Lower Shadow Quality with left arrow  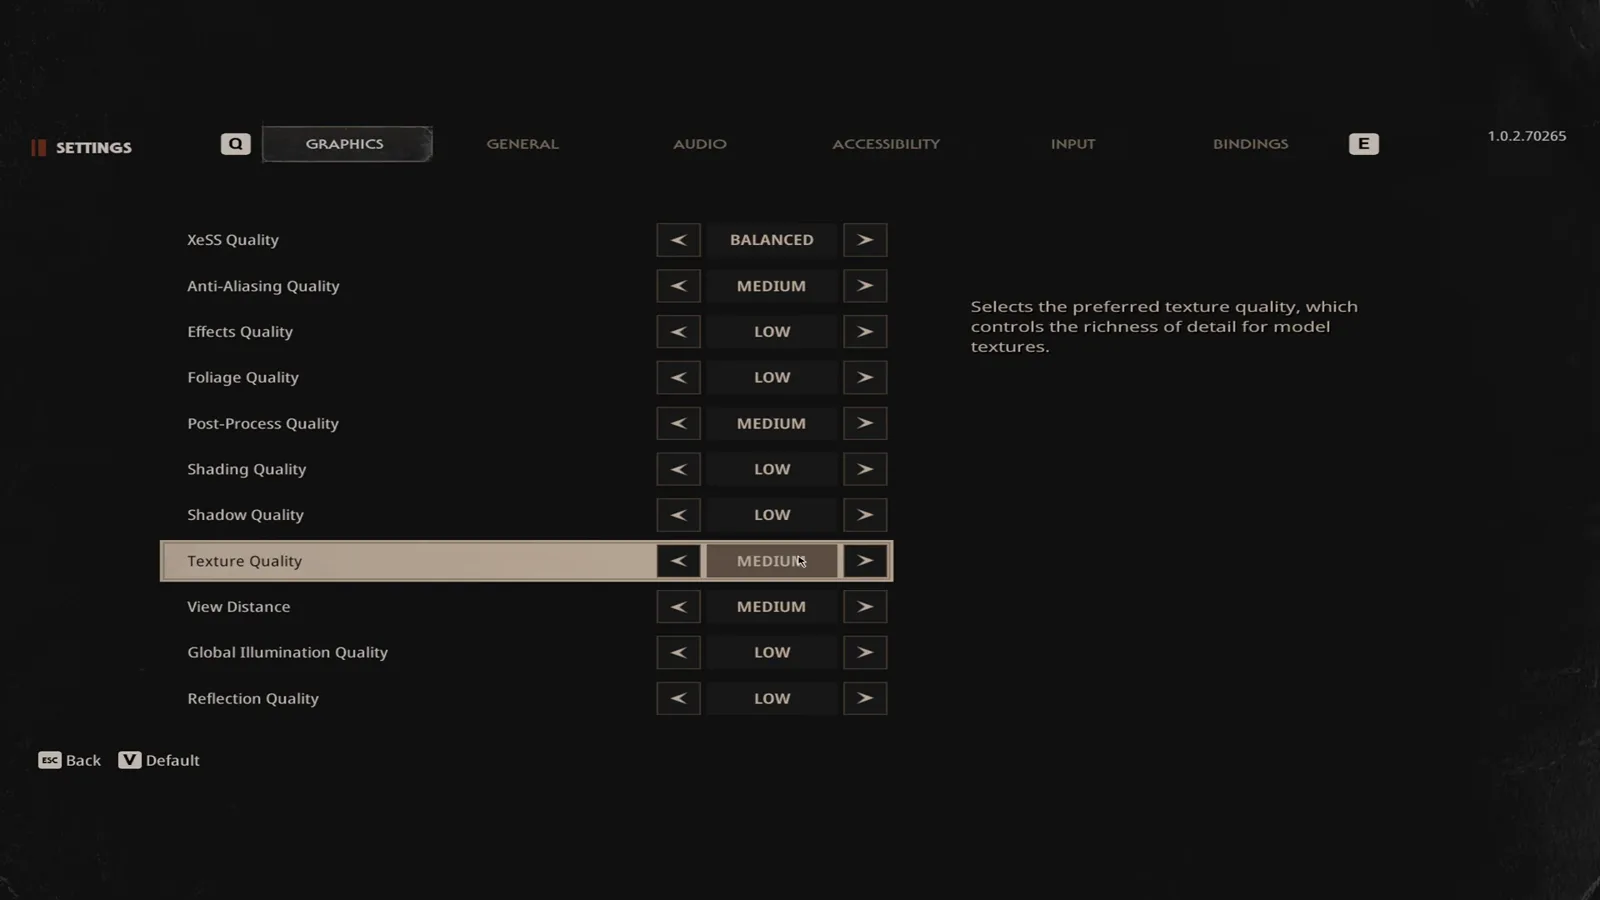(x=678, y=515)
